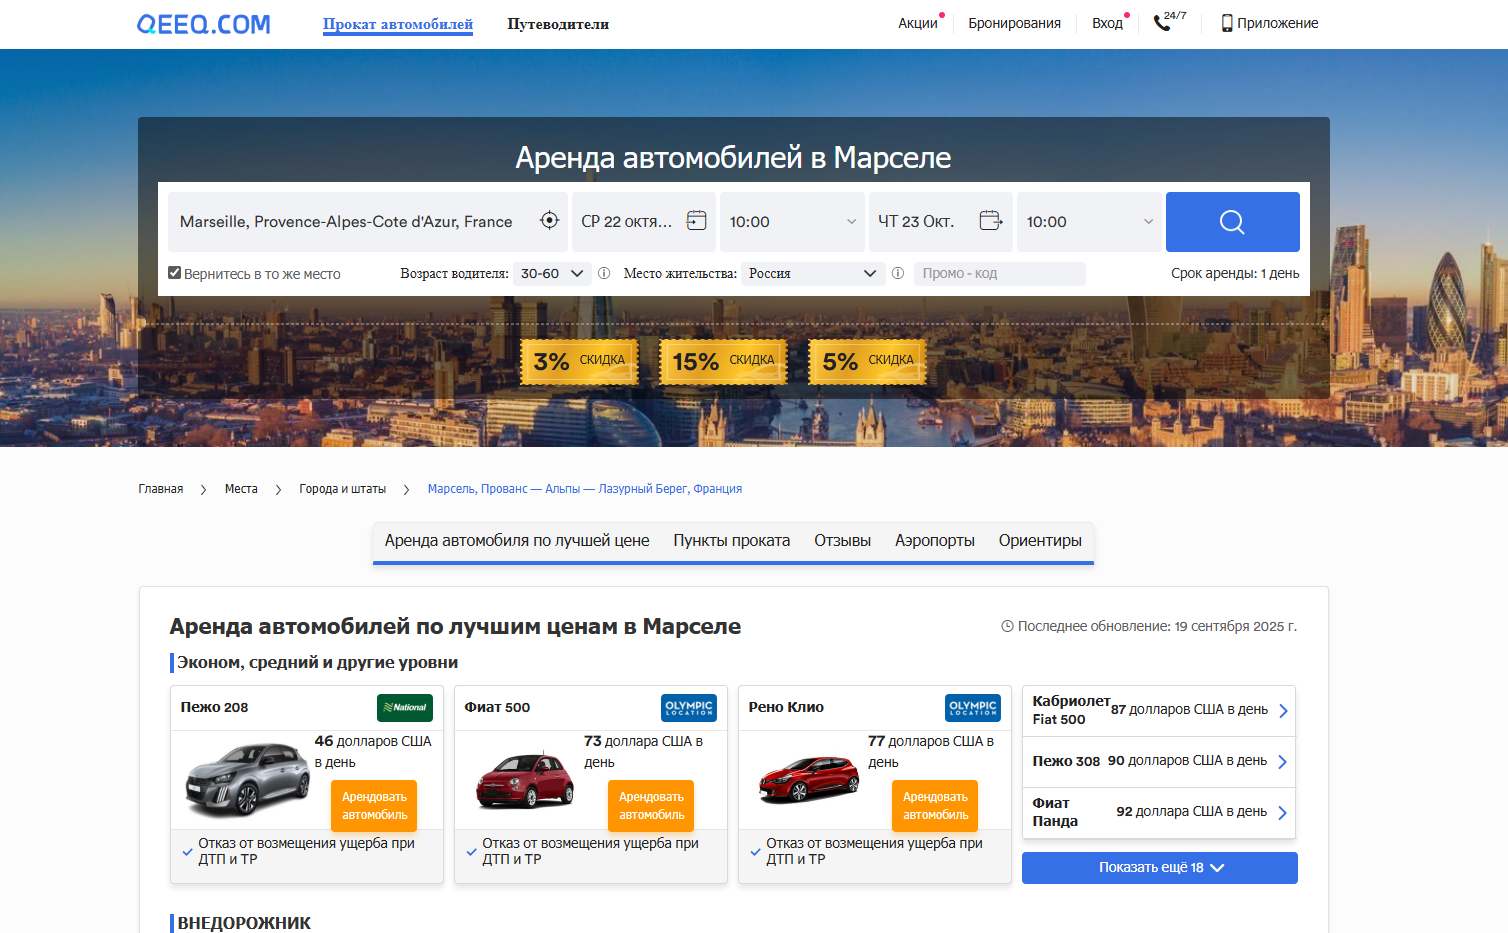Expand the Показать ещё 18 list
Image resolution: width=1508 pixels, height=933 pixels.
1159,868
